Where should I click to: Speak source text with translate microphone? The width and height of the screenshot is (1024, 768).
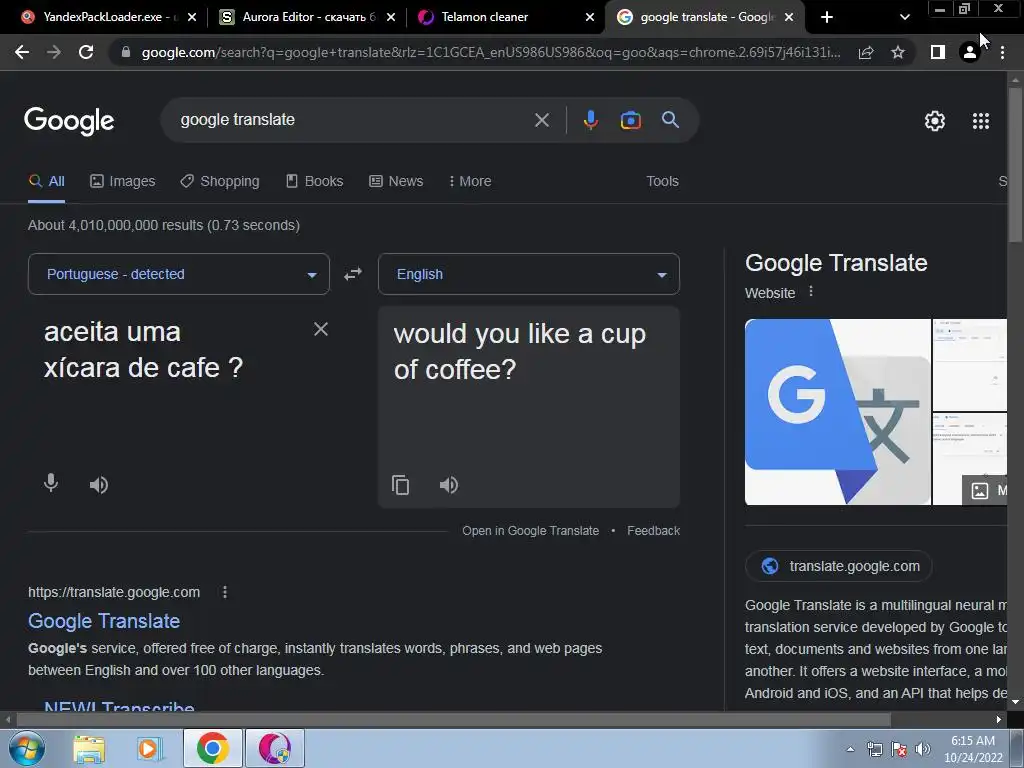click(51, 483)
